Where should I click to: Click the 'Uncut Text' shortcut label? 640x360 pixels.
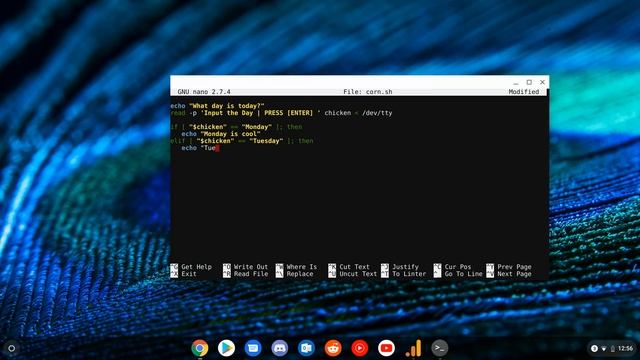point(358,274)
